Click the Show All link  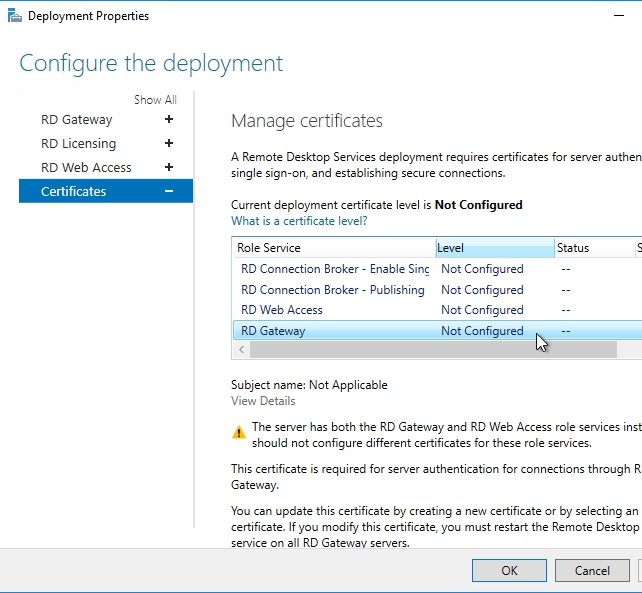click(x=155, y=100)
